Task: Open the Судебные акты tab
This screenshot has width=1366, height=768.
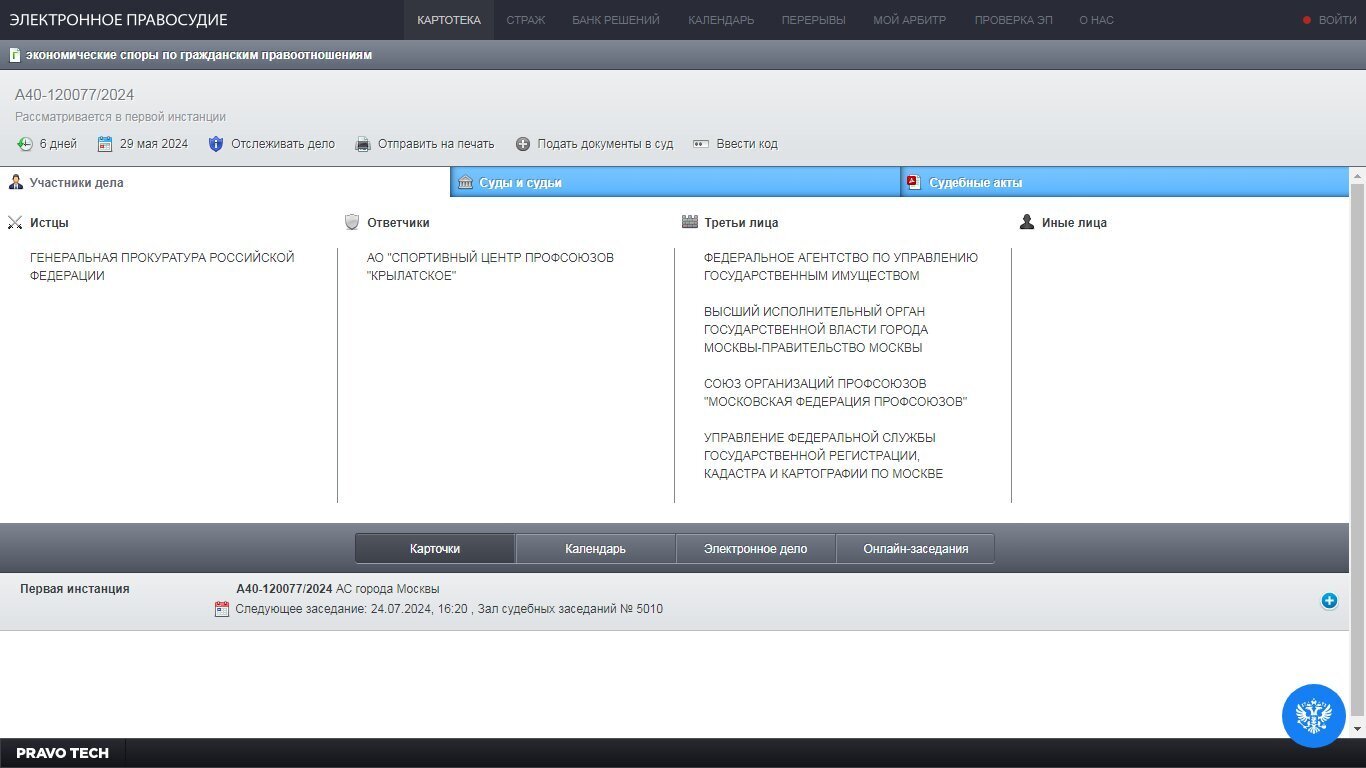Action: 975,183
